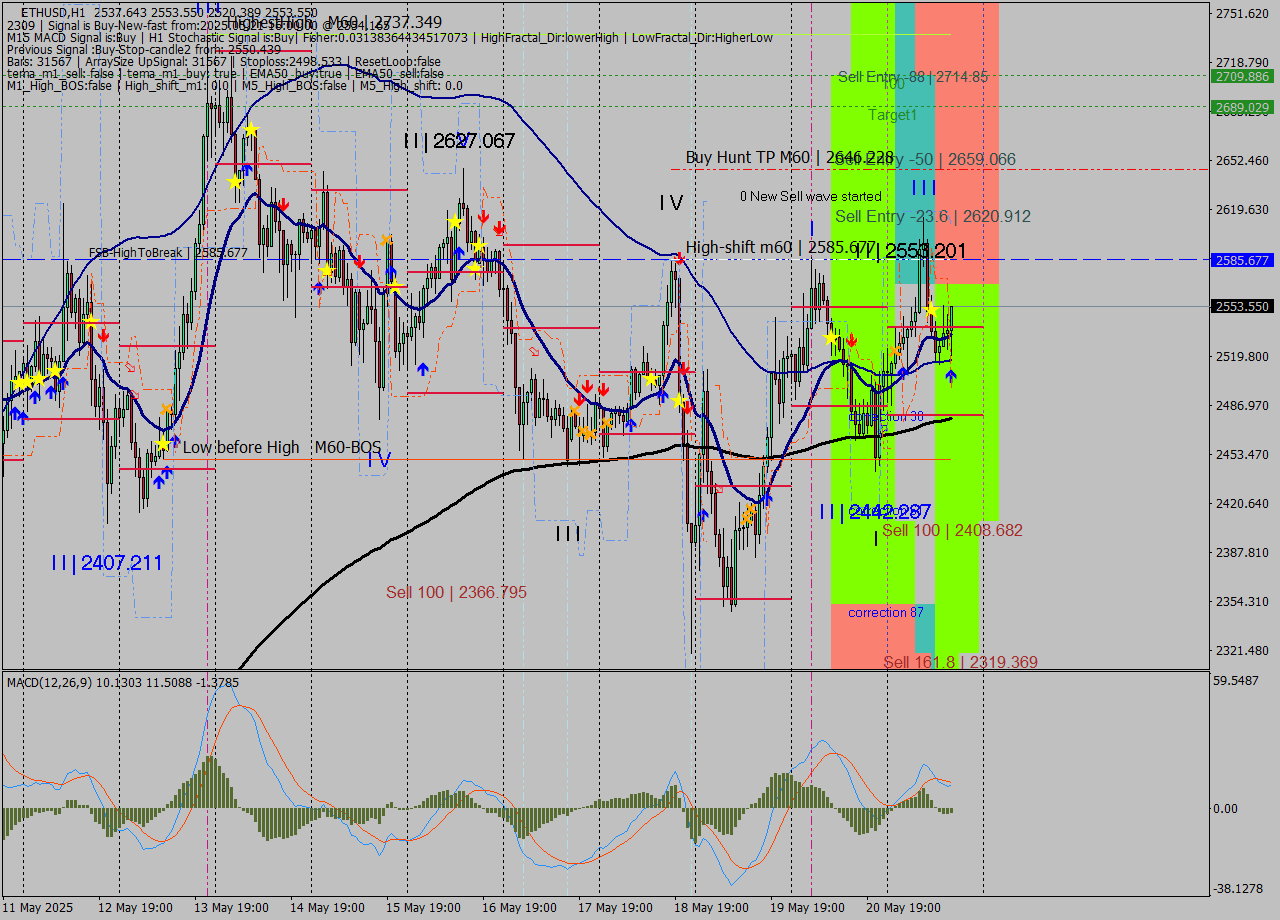Click the 'Target1' label in green zone
The width and height of the screenshot is (1280, 920).
[x=892, y=115]
